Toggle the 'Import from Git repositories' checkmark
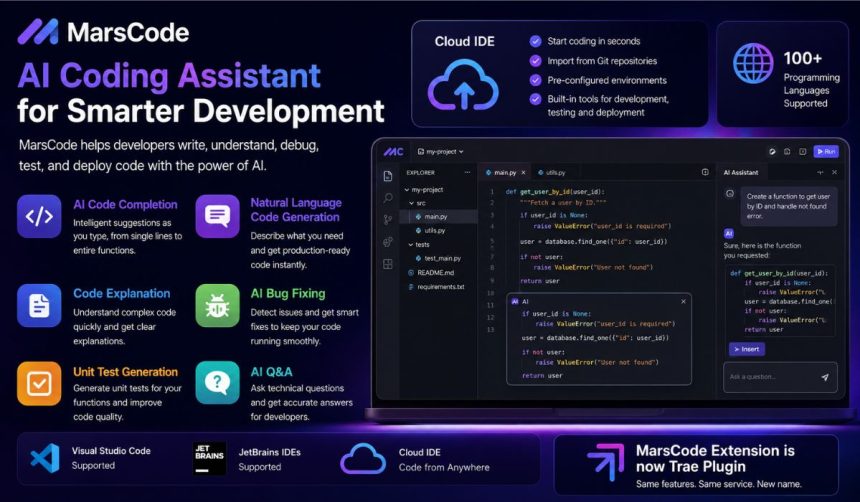The image size is (860, 502). pos(535,61)
